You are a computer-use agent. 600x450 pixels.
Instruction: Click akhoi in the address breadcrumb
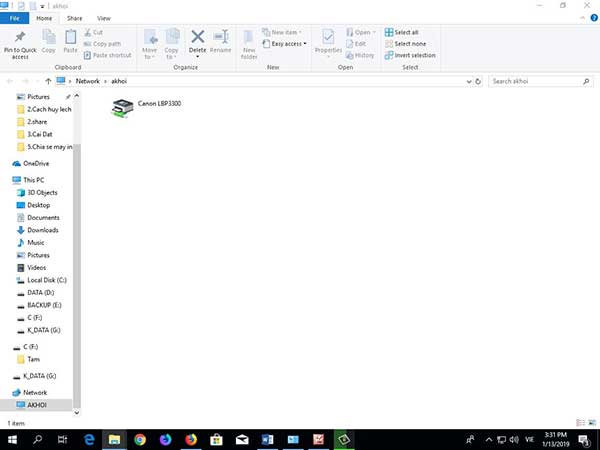(119, 81)
